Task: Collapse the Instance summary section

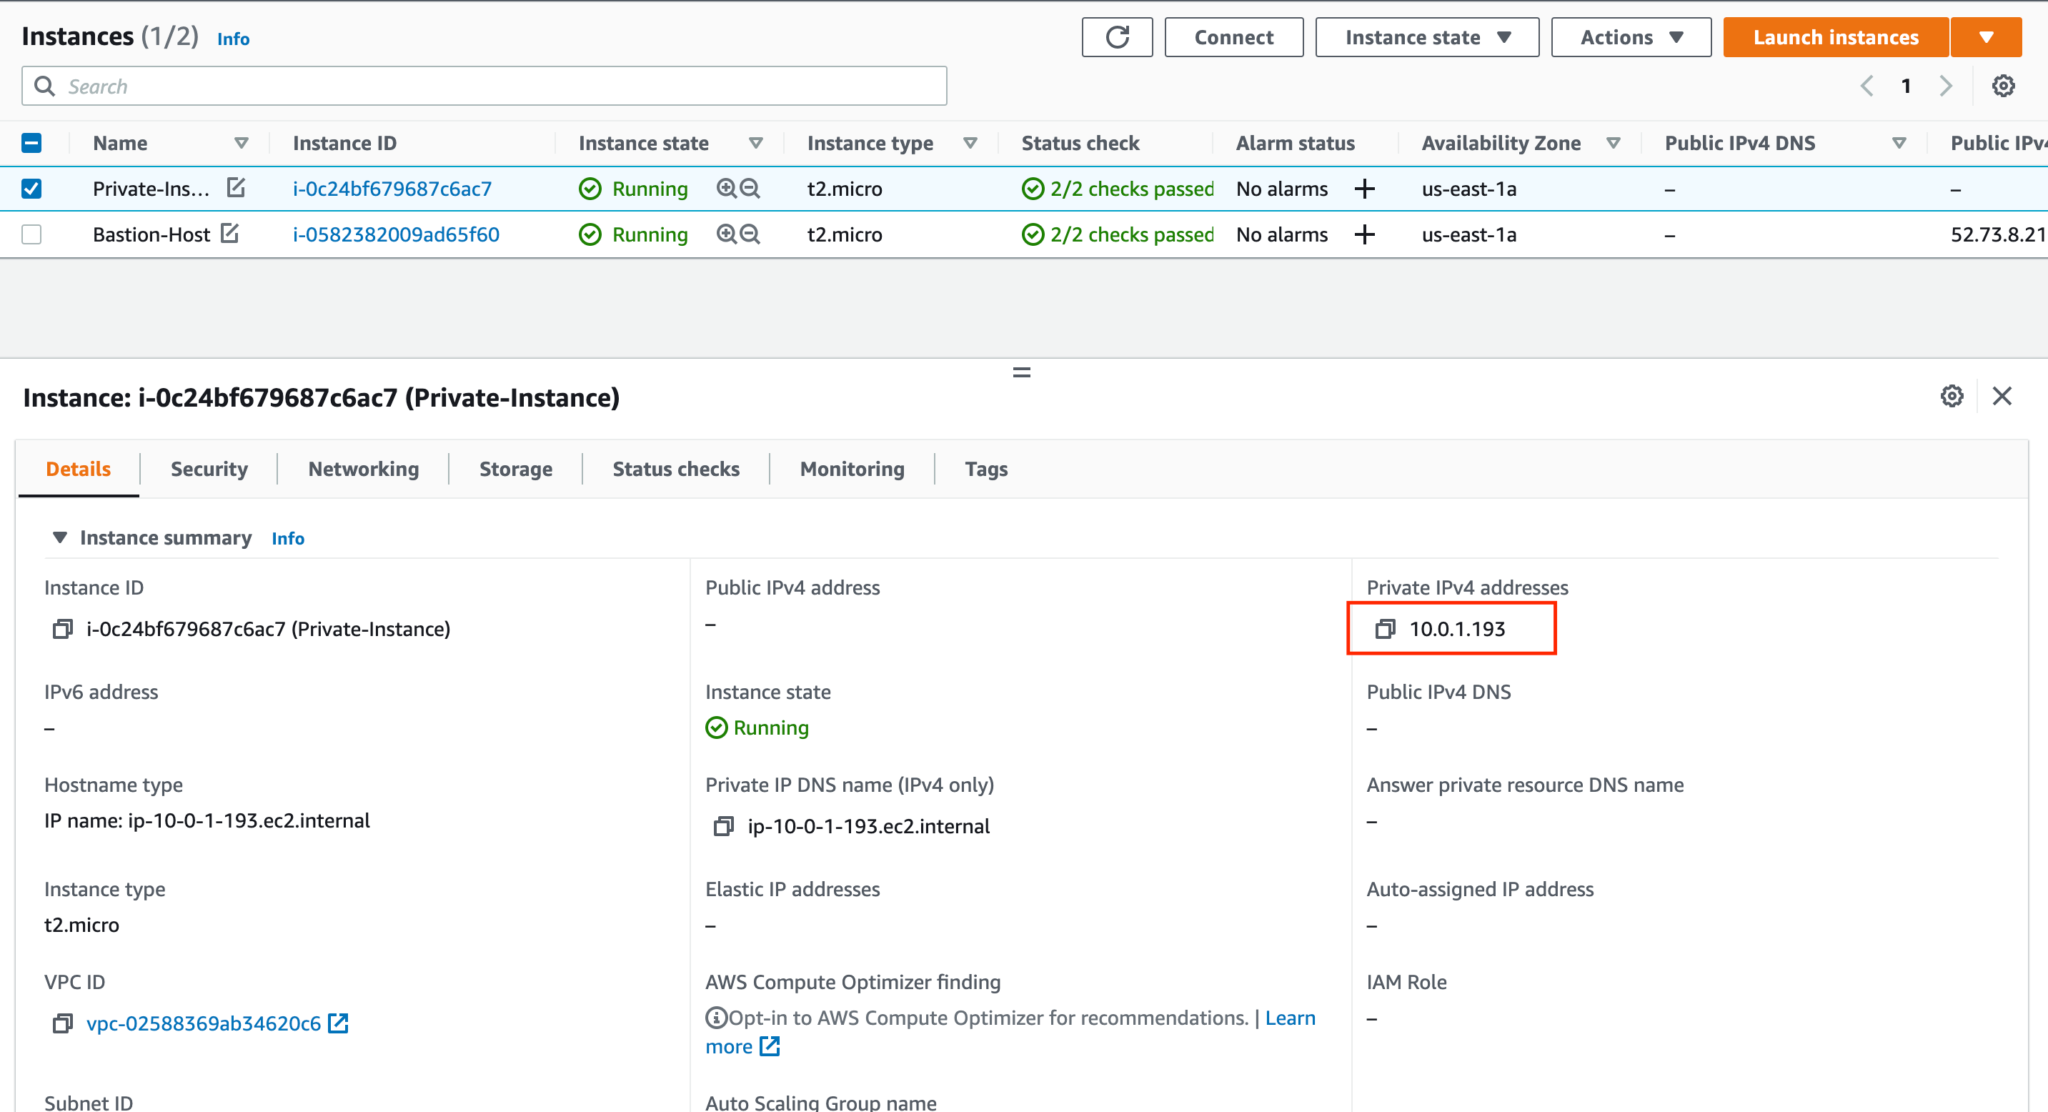Action: [59, 537]
